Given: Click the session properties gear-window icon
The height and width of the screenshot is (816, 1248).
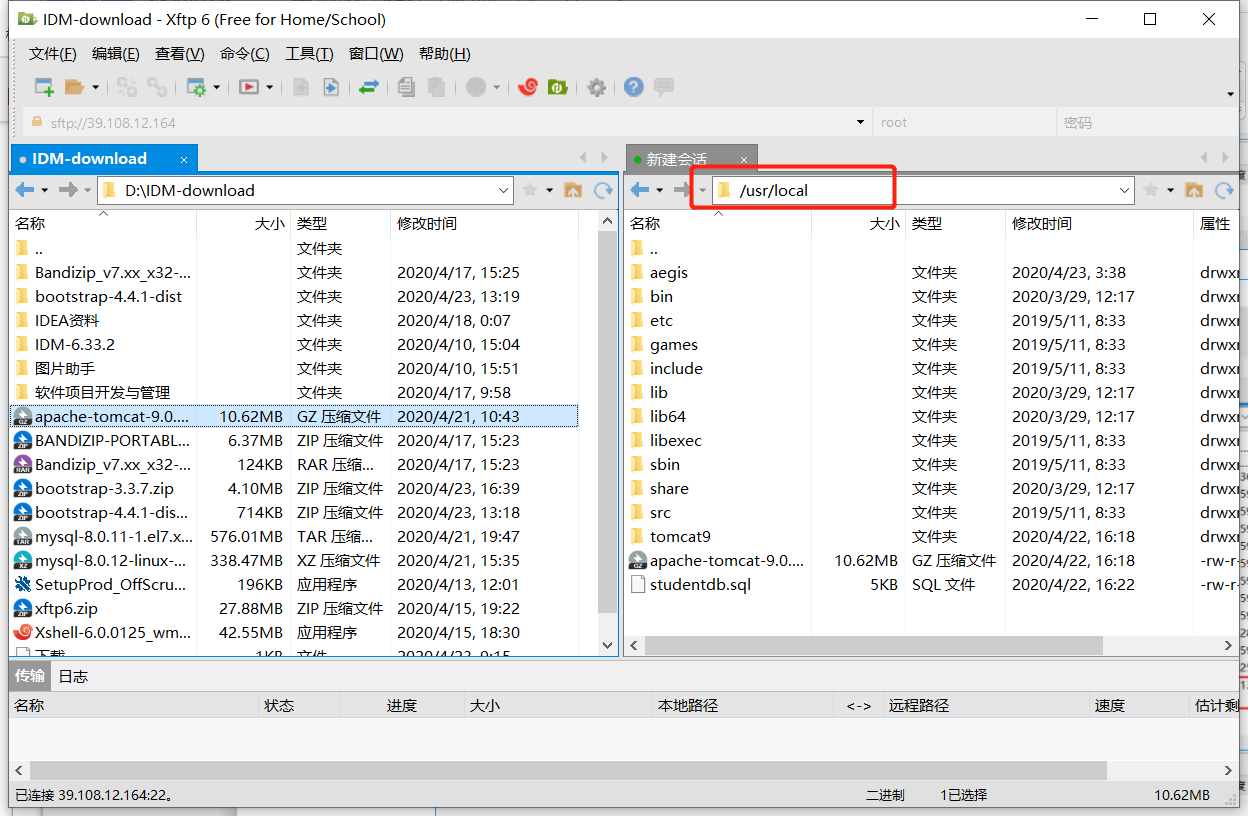Looking at the screenshot, I should click(x=196, y=87).
